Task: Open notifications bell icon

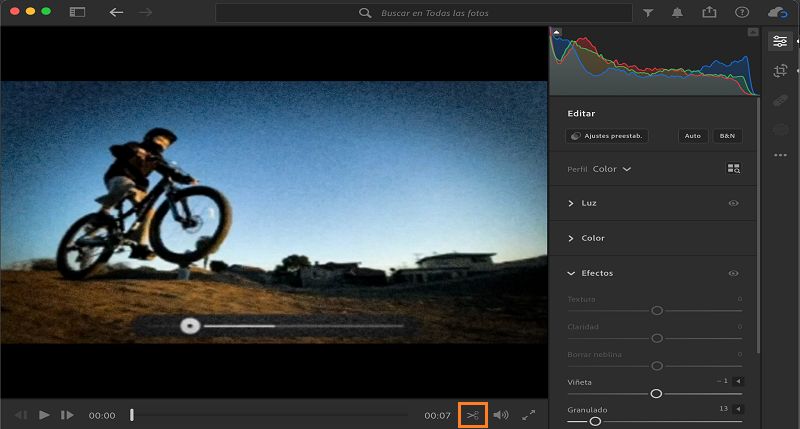Action: [677, 13]
